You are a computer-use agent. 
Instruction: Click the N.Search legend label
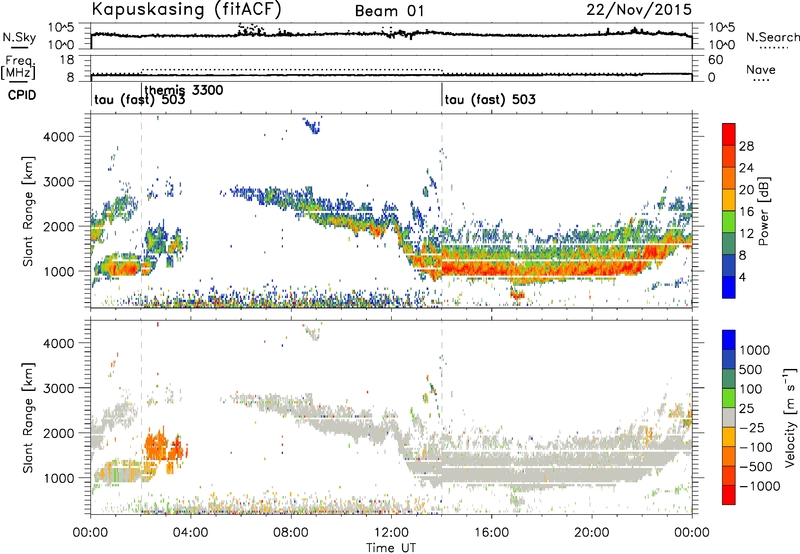[772, 37]
